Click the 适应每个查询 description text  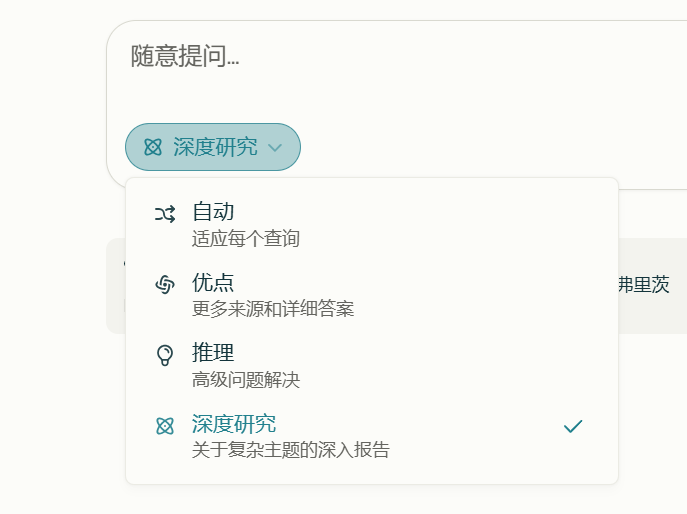pyautogui.click(x=246, y=239)
